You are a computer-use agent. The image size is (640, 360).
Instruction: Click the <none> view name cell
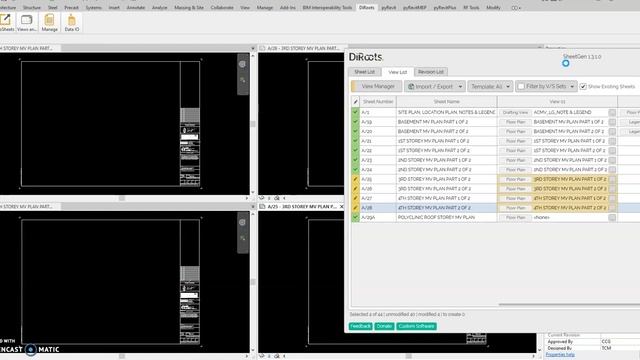tap(570, 218)
